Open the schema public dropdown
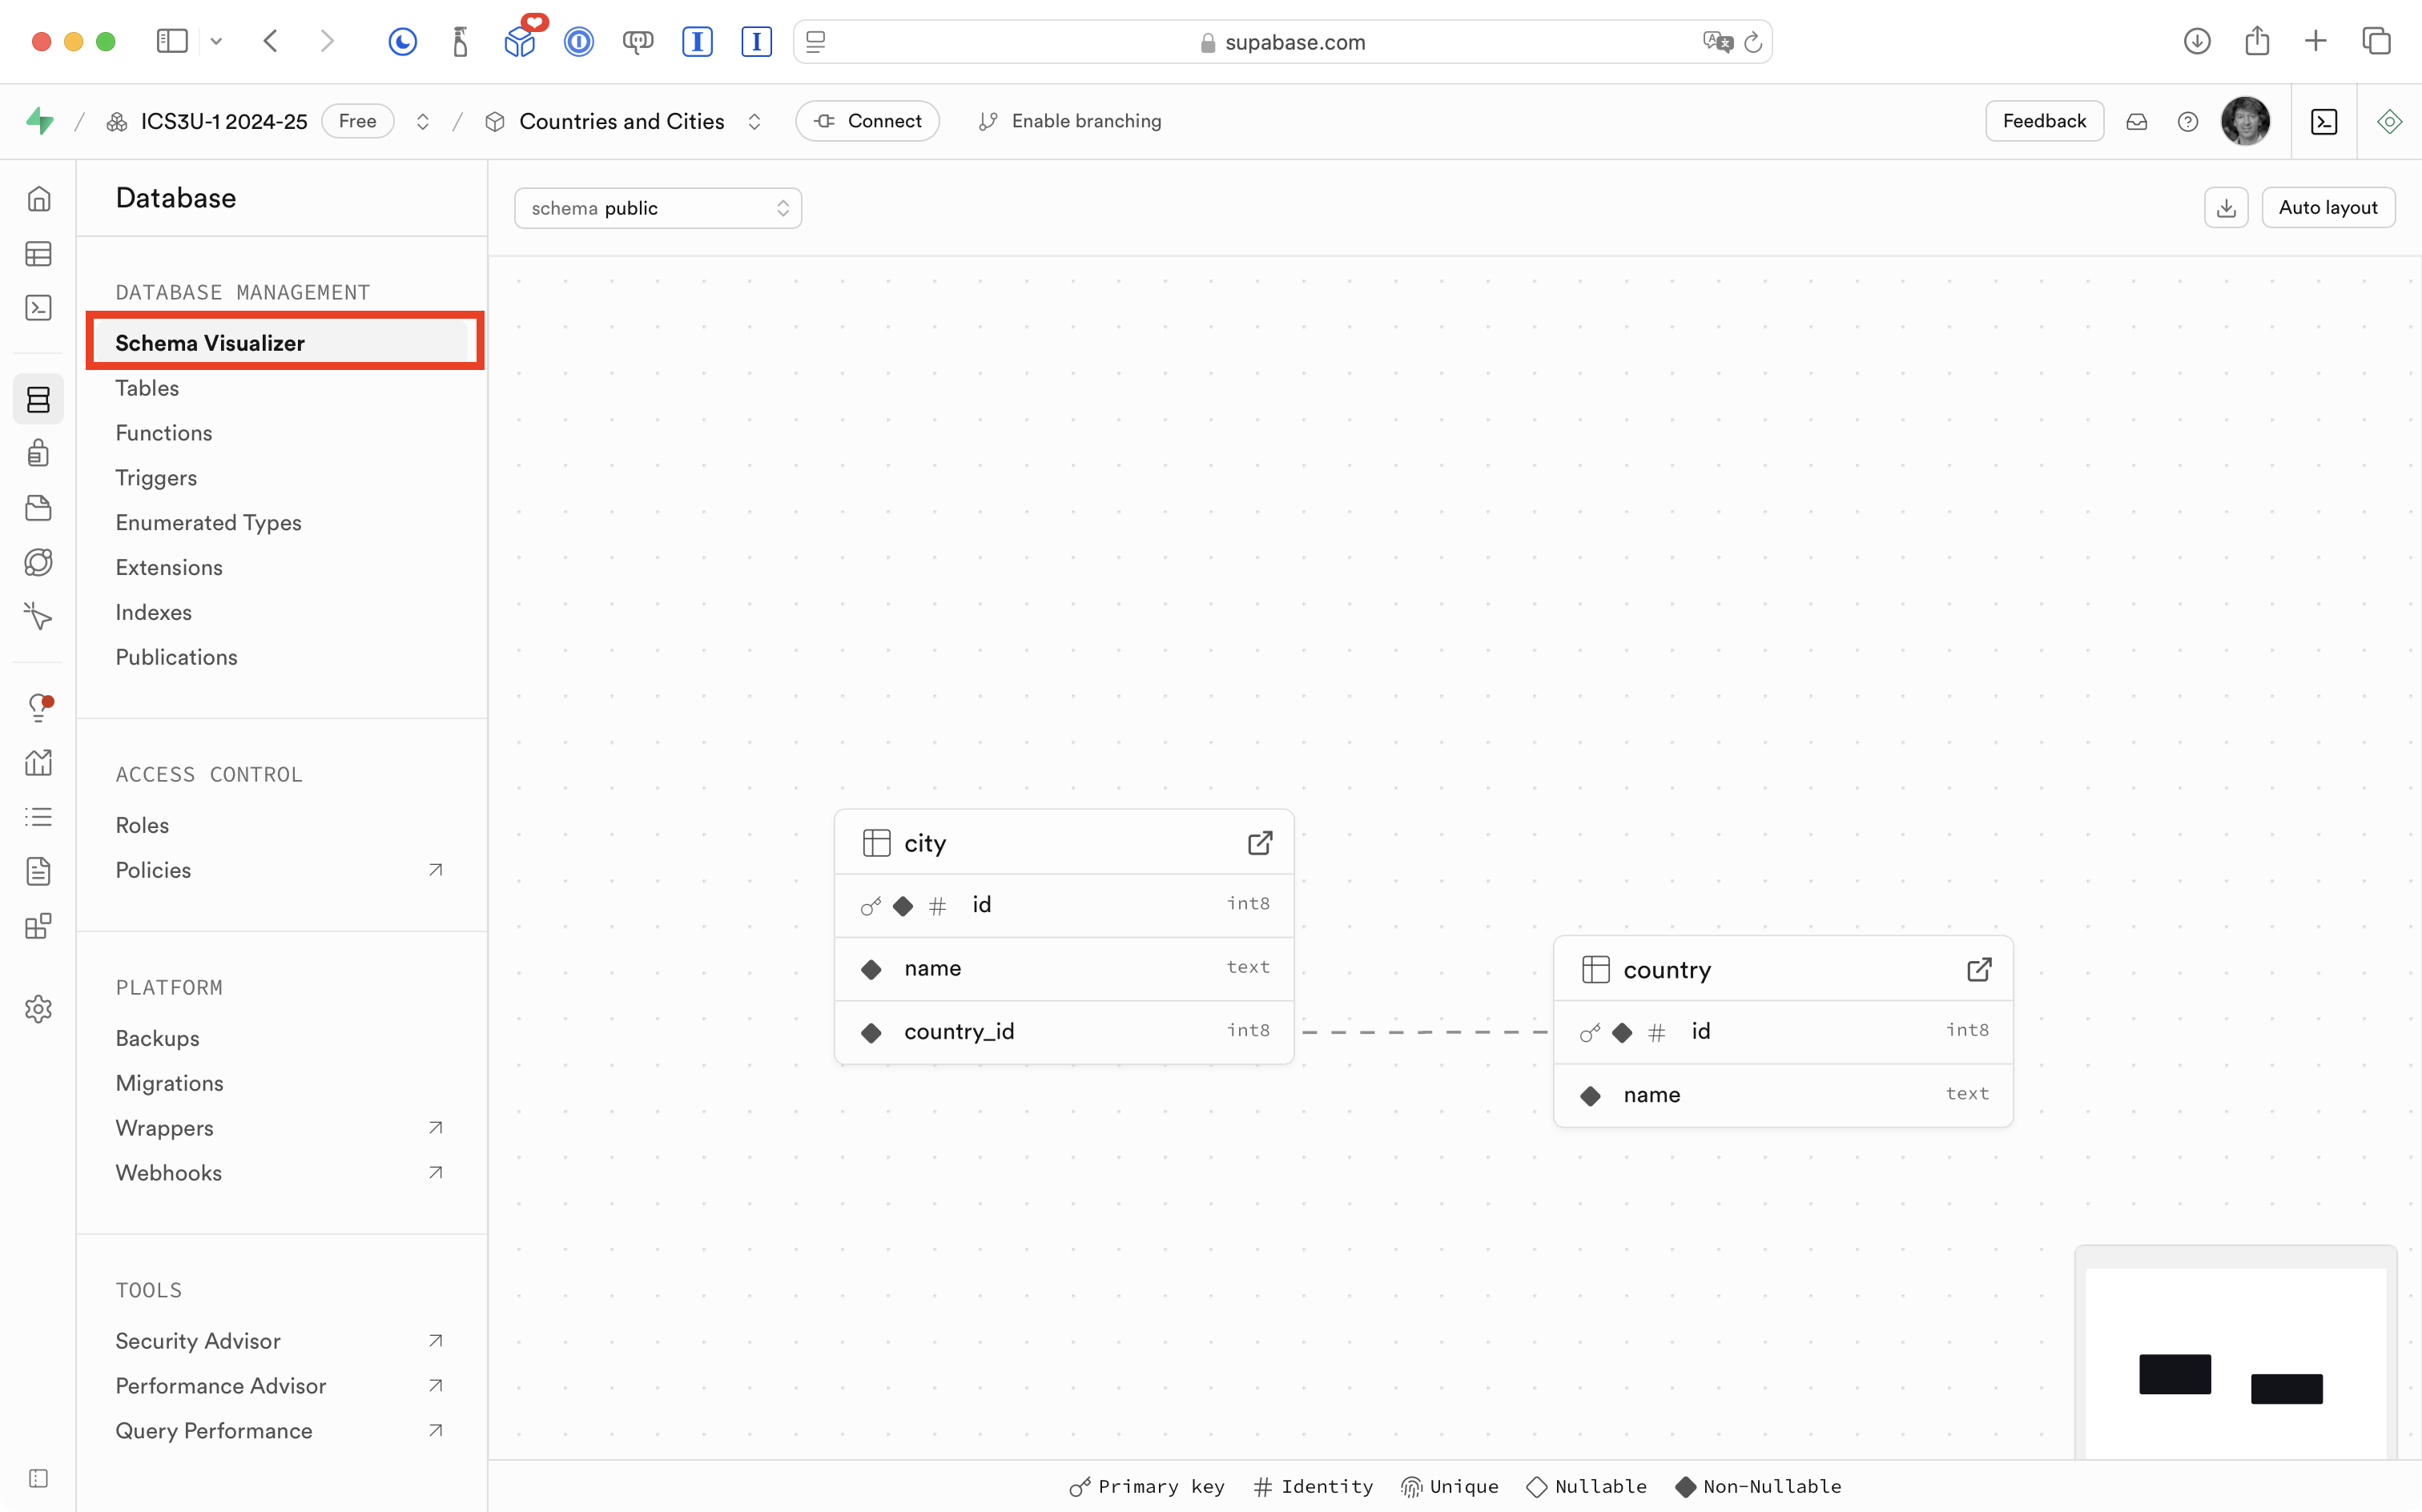Viewport: 2422px width, 1512px height. 657,208
